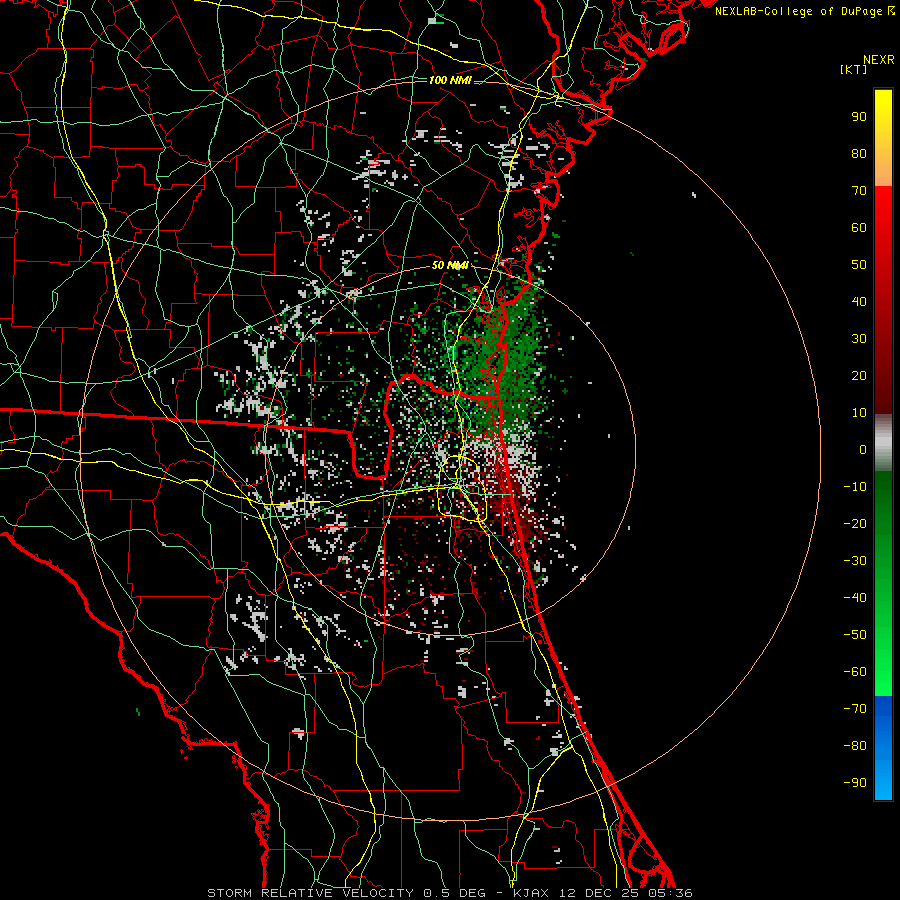This screenshot has width=900, height=900.
Task: Click the NEXLAB-College of DuPage watermark text
Action: (805, 11)
